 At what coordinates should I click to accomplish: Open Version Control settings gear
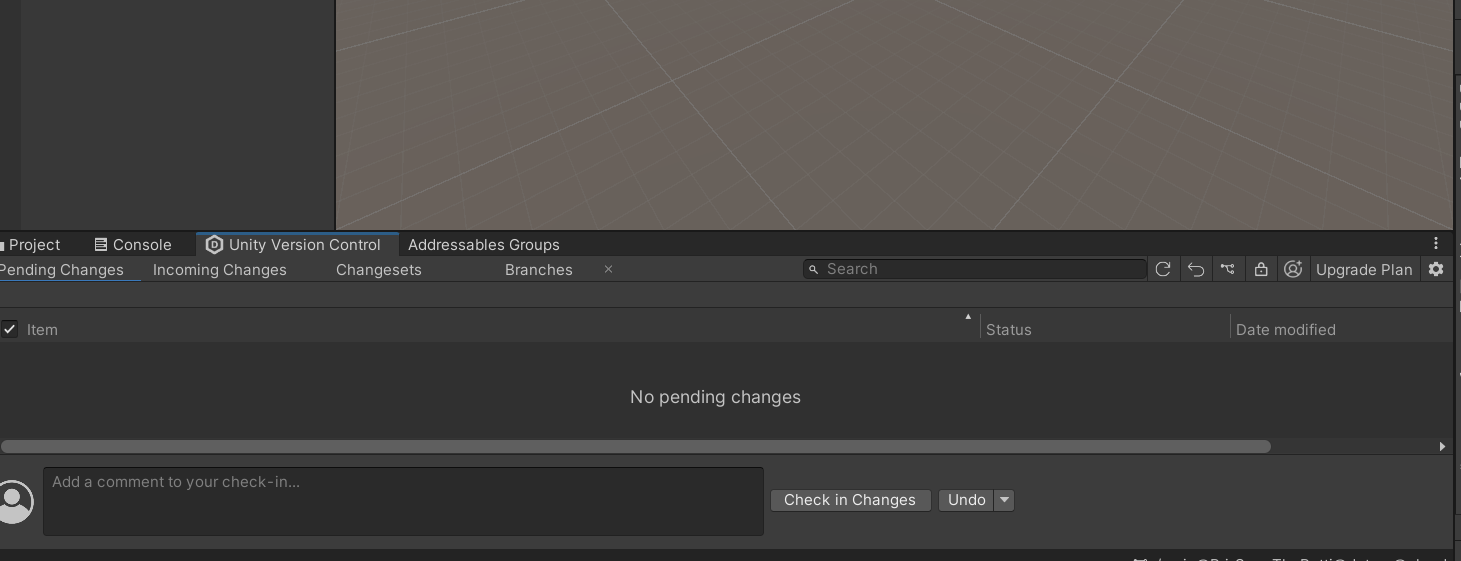point(1436,269)
